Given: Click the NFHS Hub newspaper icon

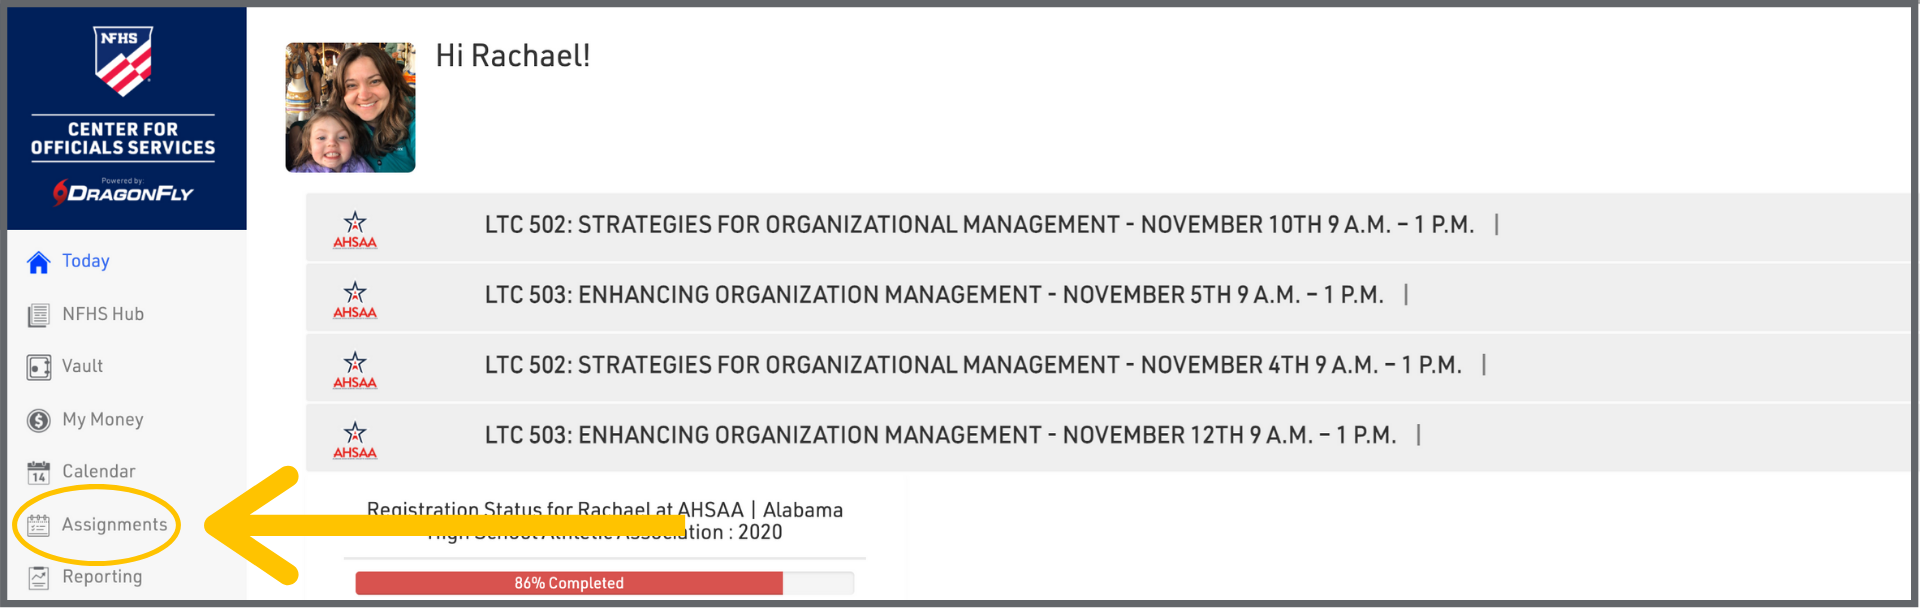Looking at the screenshot, I should (39, 315).
